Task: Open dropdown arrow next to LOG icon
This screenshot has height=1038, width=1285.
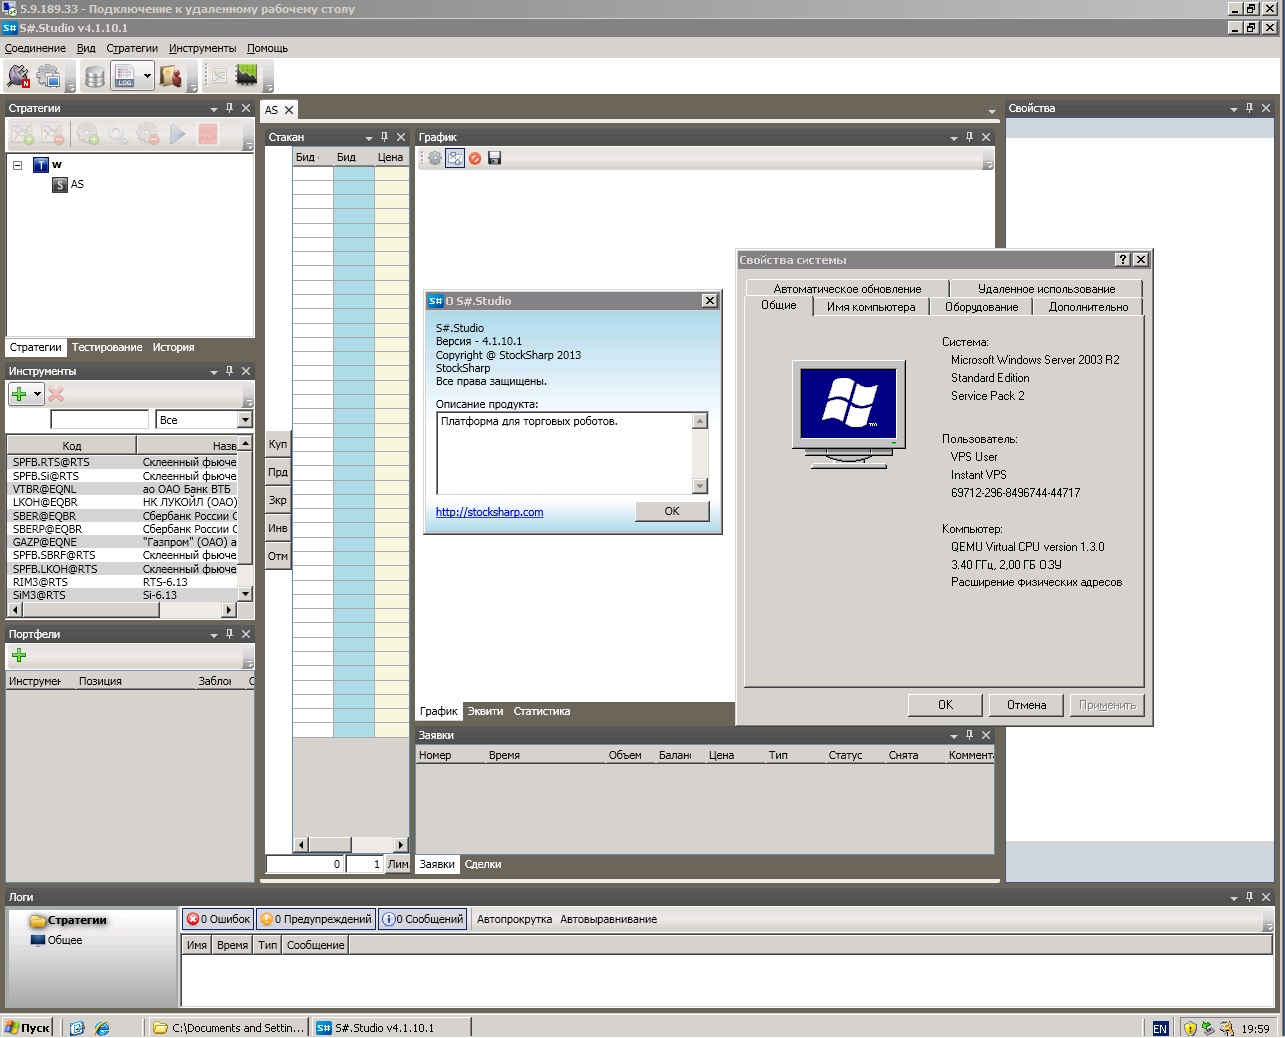Action: [x=147, y=76]
